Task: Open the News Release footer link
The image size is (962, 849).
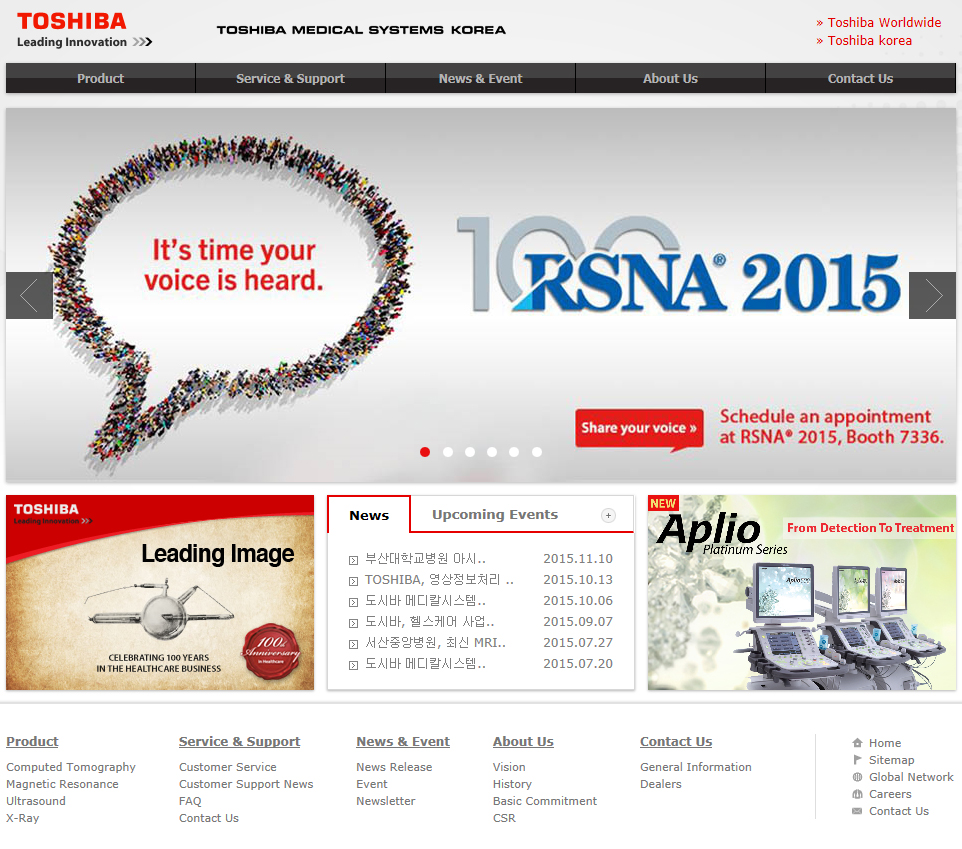Action: click(x=394, y=767)
